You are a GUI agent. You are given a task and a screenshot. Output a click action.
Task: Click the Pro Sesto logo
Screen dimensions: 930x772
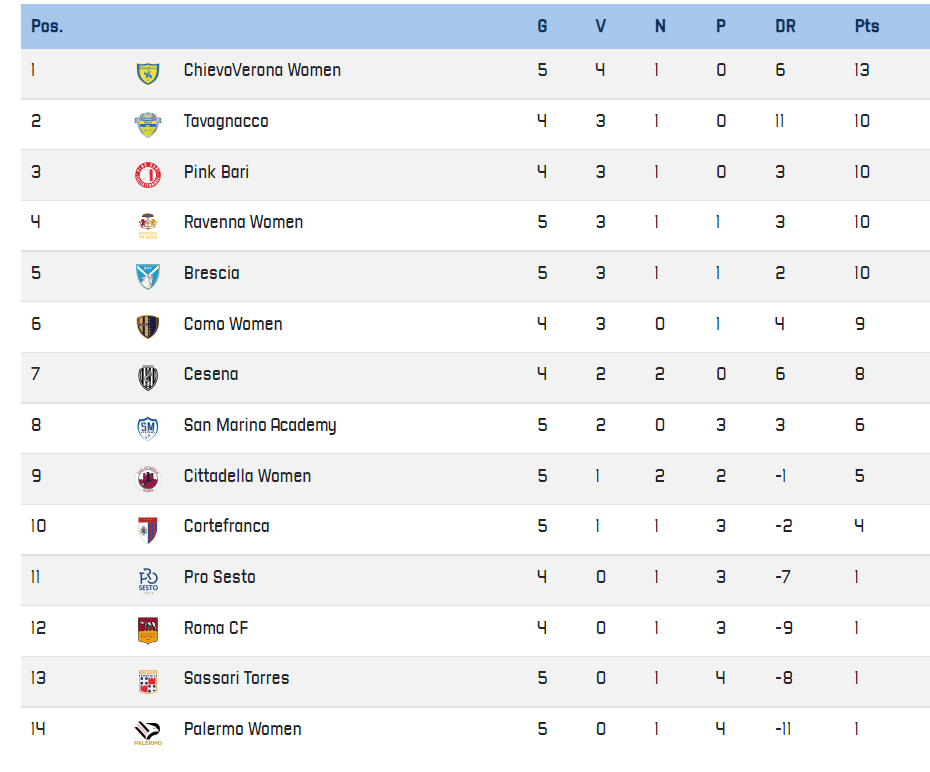[x=147, y=579]
